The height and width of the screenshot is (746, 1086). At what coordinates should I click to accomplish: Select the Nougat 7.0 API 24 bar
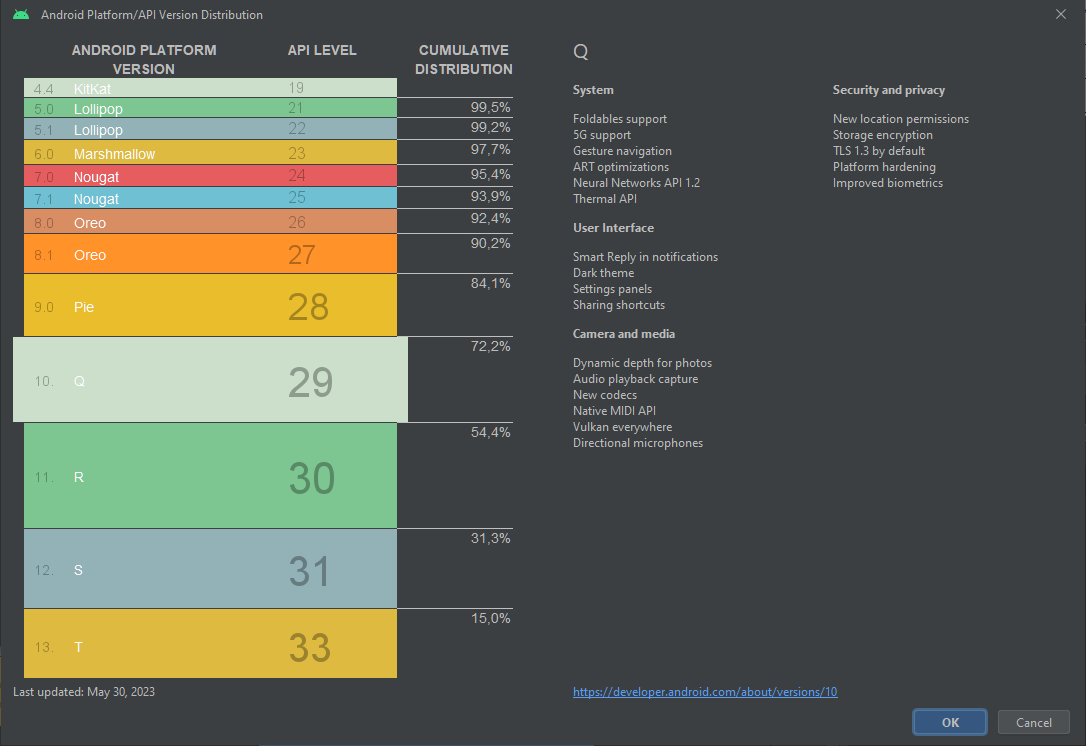[210, 176]
